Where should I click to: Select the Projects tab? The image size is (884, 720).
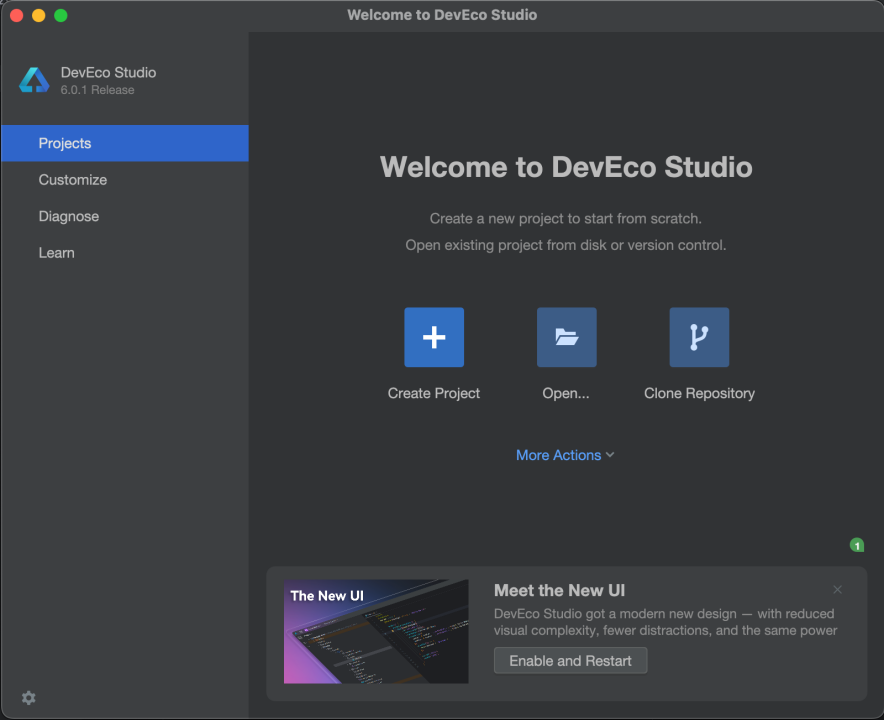click(x=125, y=143)
